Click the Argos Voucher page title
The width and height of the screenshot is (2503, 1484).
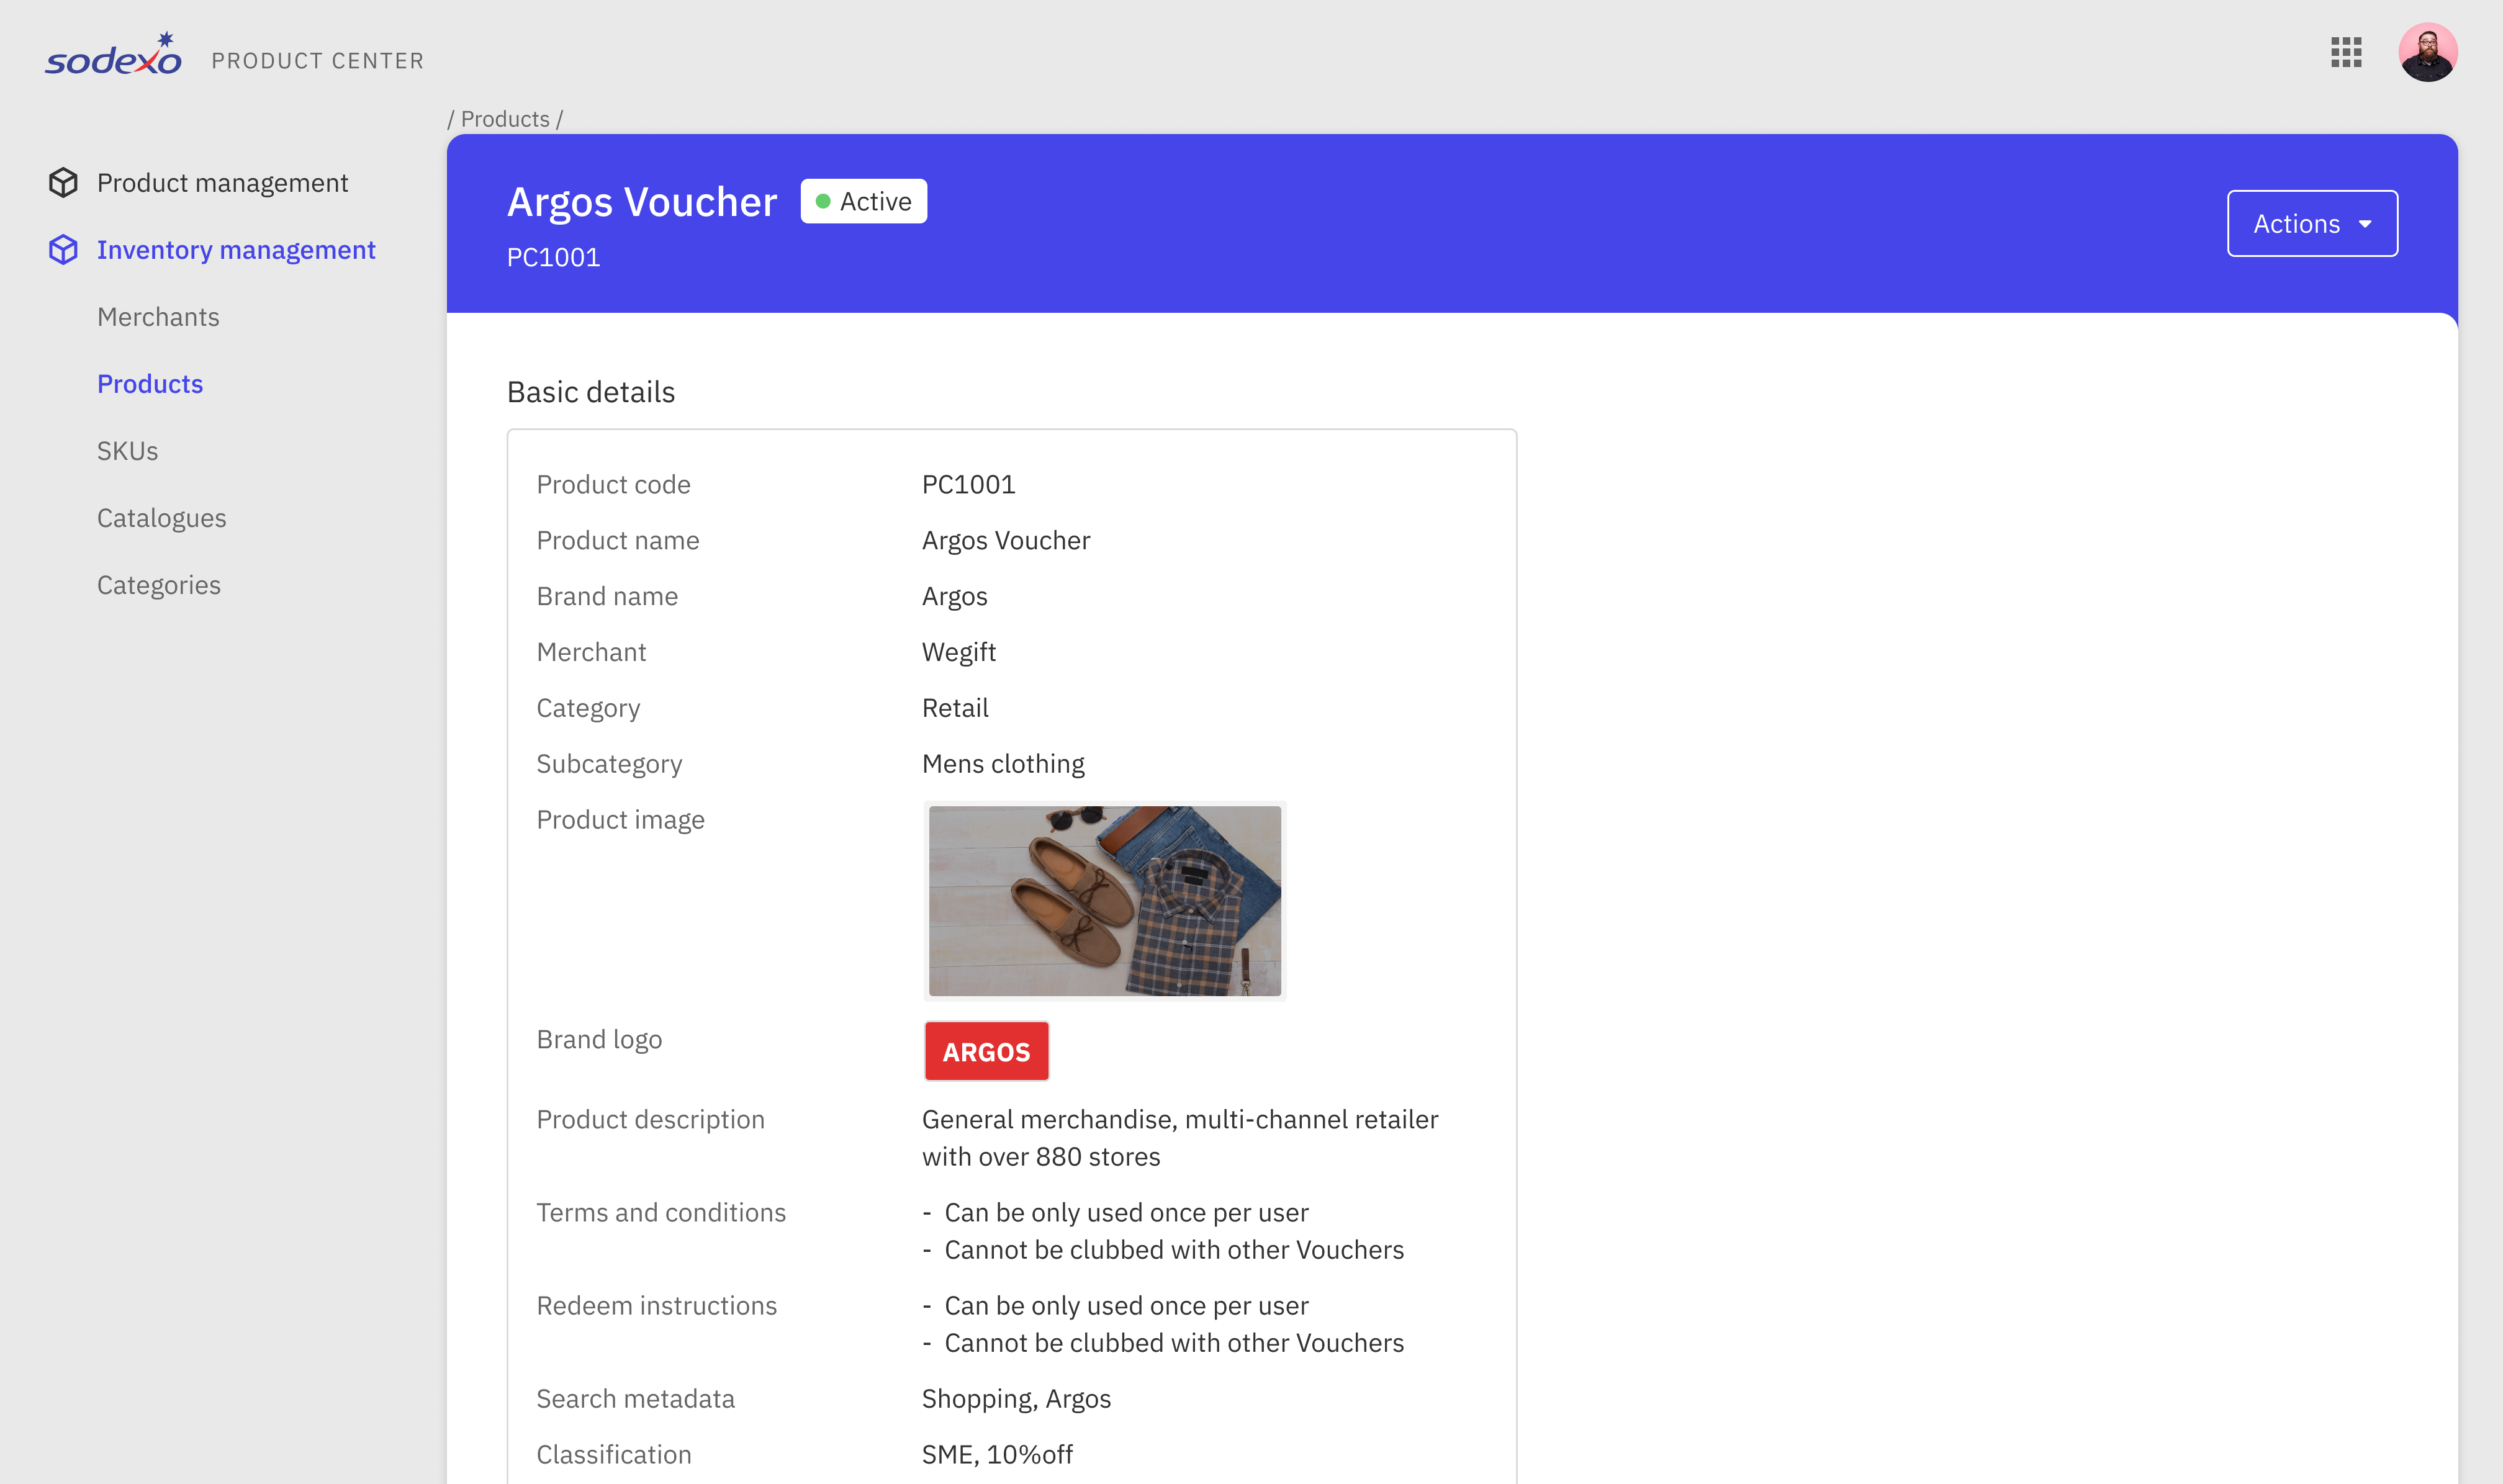642,202
